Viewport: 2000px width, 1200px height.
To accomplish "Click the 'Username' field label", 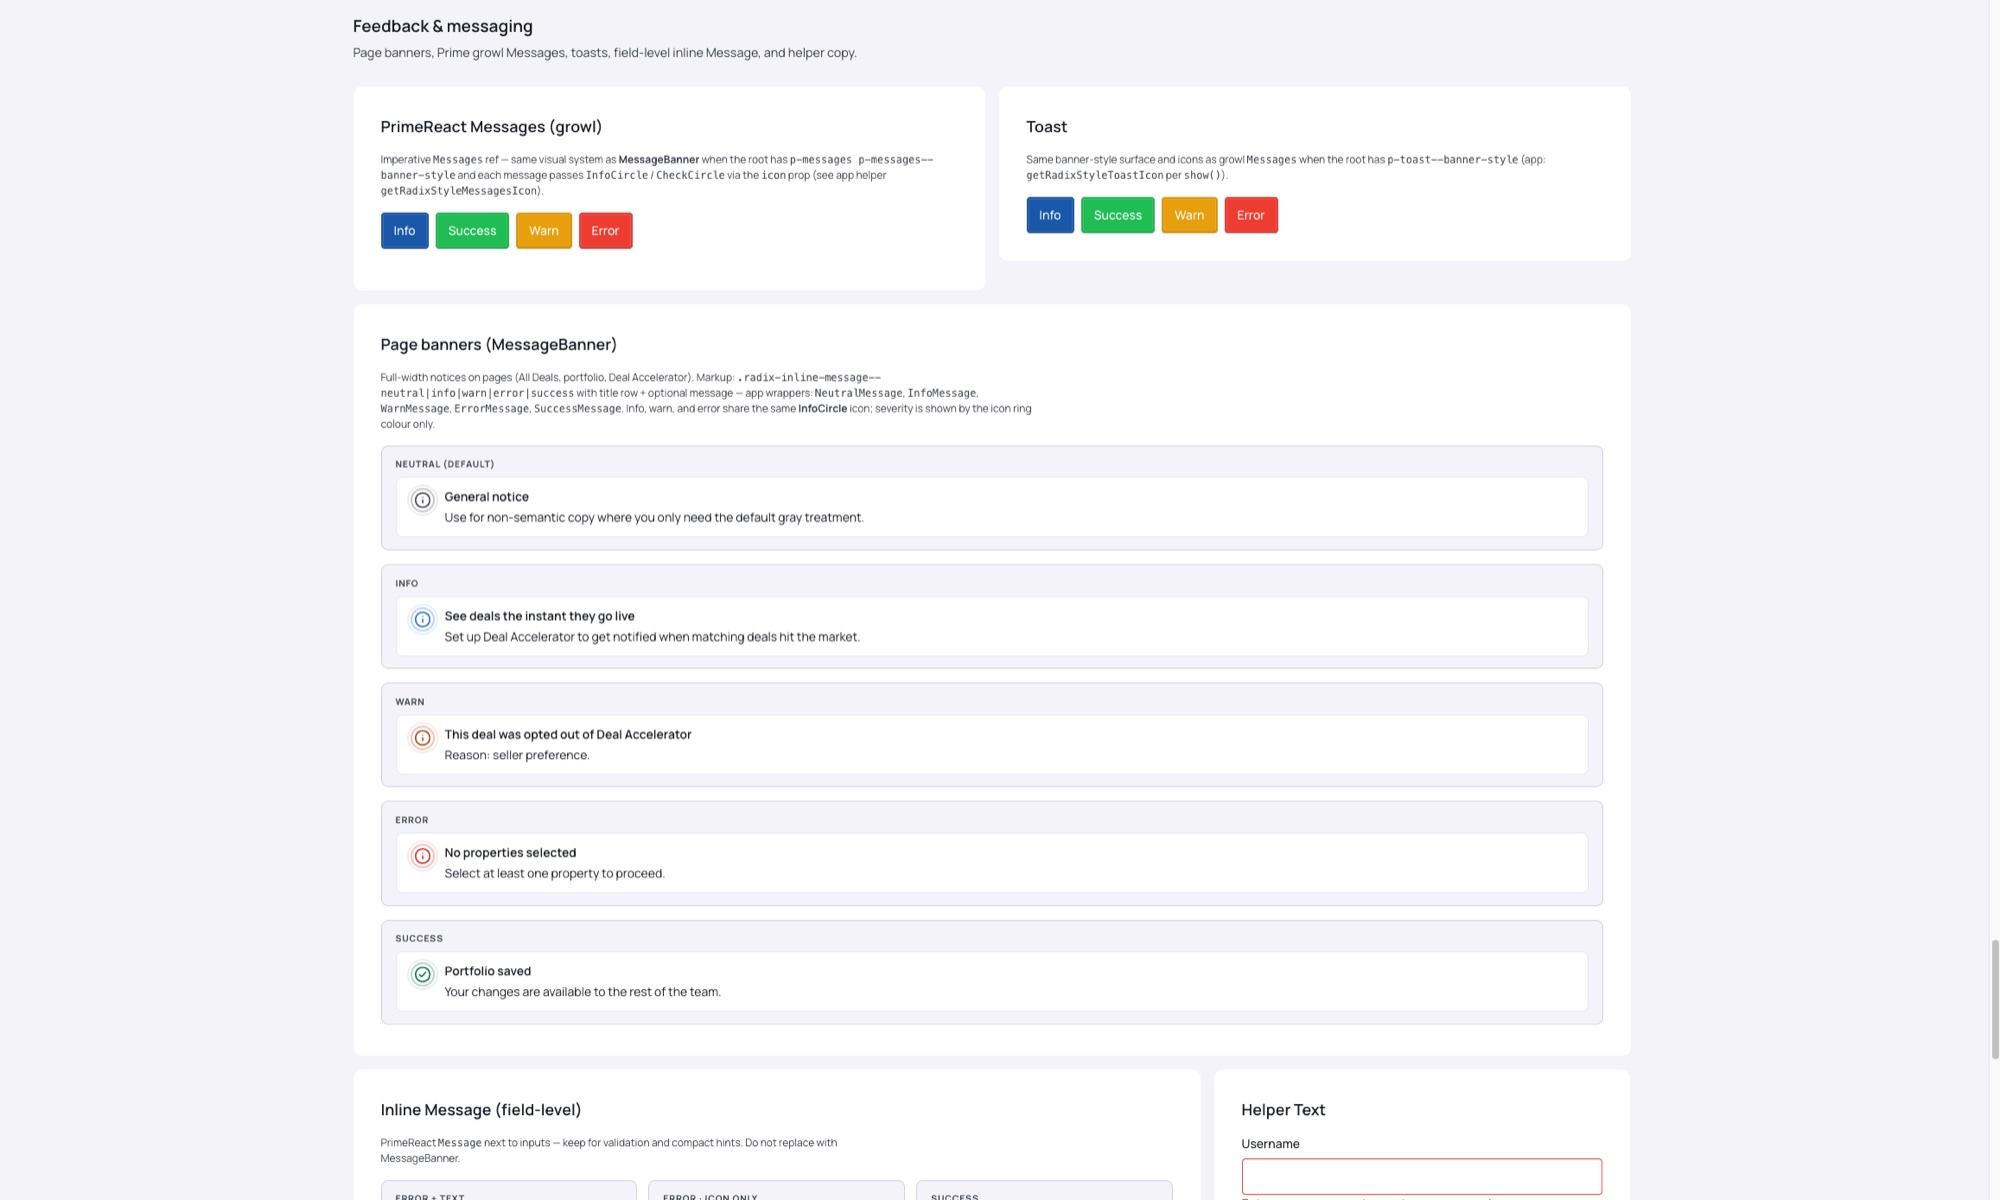I will (x=1270, y=1144).
